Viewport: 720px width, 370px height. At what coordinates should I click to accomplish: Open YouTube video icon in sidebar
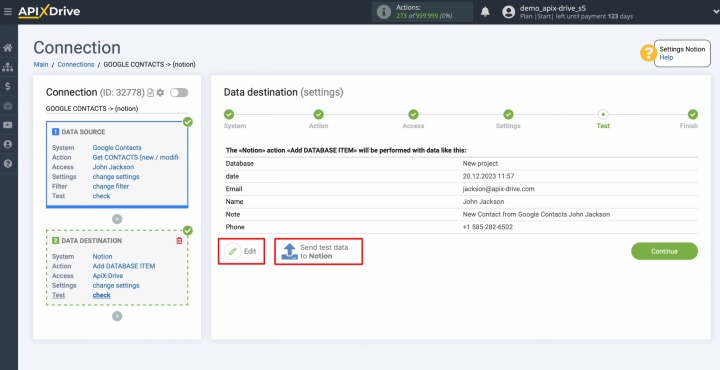click(x=8, y=125)
